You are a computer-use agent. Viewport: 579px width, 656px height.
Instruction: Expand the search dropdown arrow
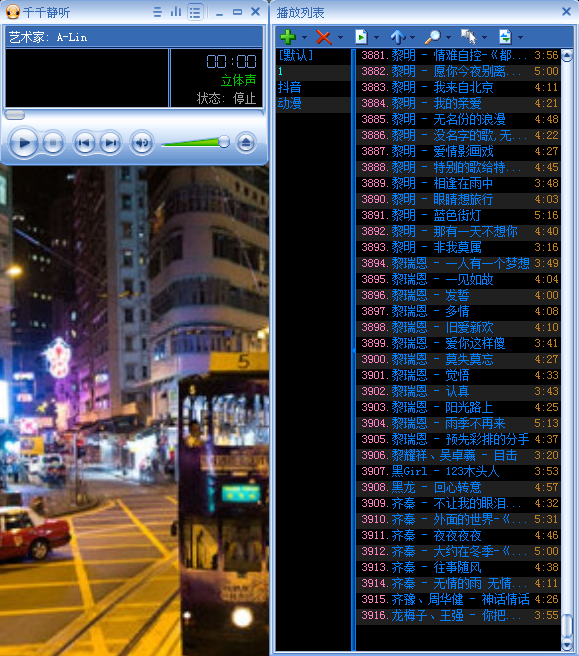(448, 37)
